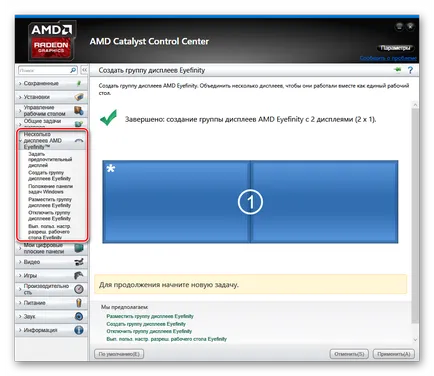This screenshot has width=434, height=376.
Task: Select Вып. польз. настр. разреш. sidebar item
Action: (49, 232)
